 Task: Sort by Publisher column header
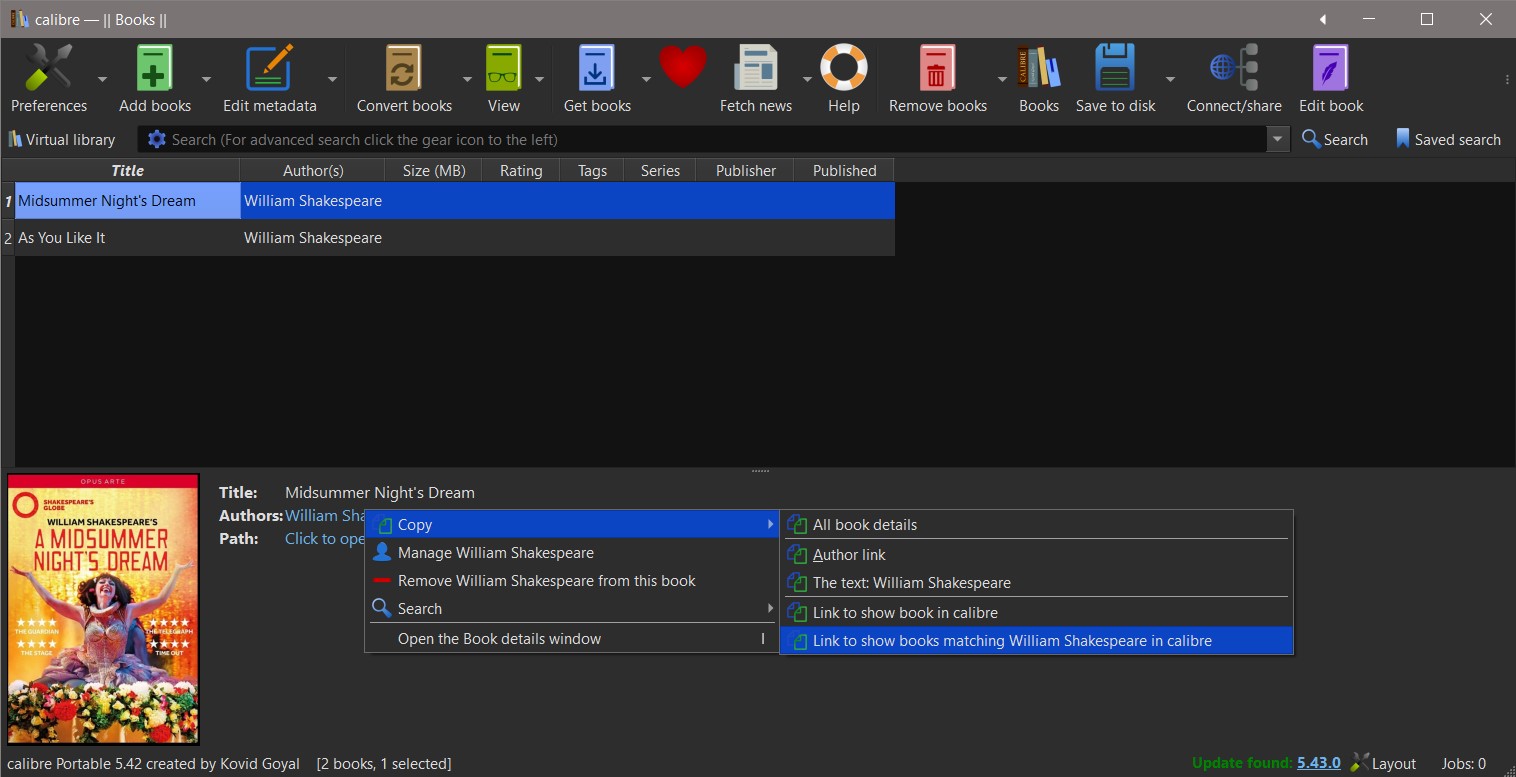[x=746, y=170]
